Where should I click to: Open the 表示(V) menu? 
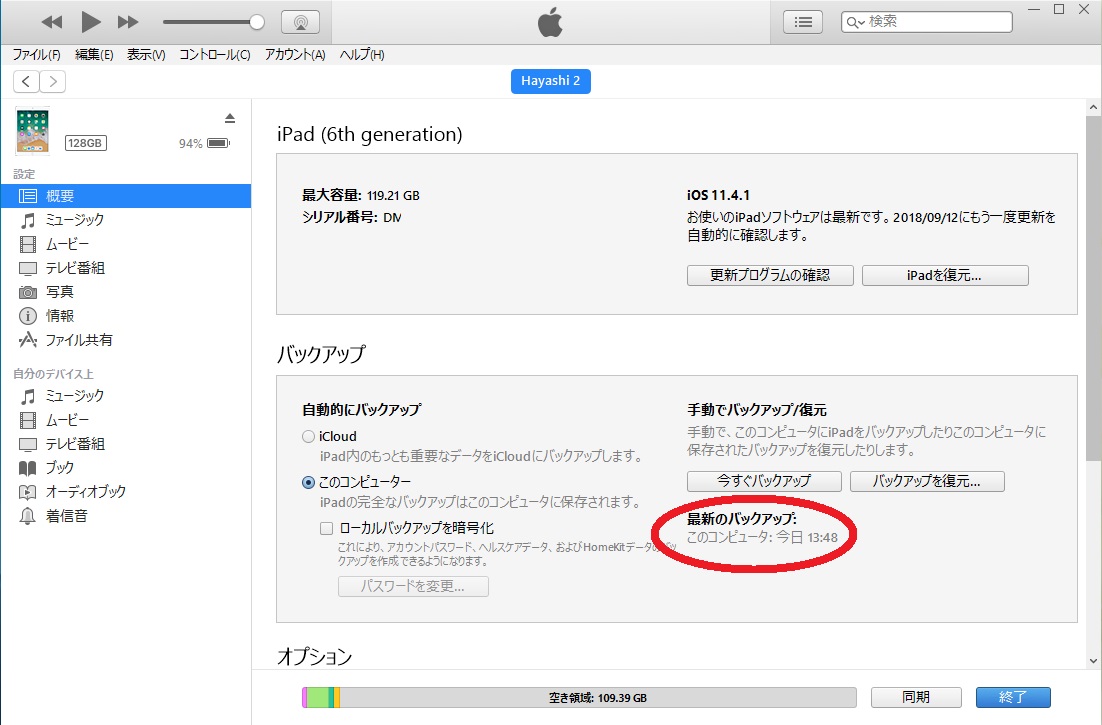pyautogui.click(x=146, y=55)
